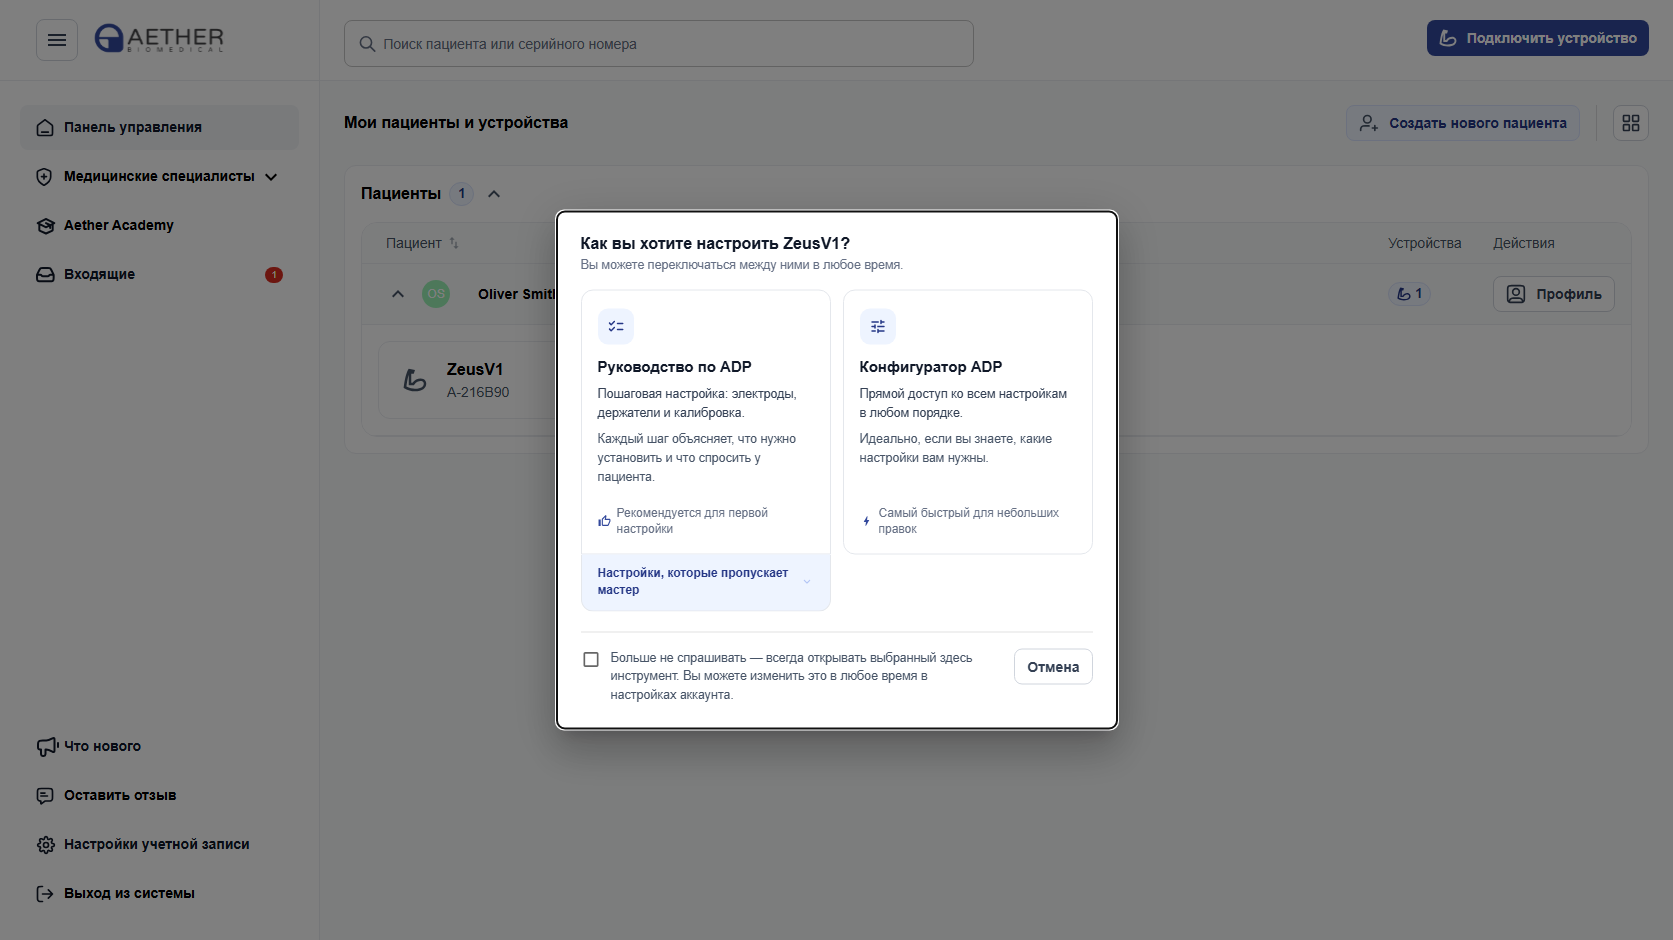1673x940 pixels.
Task: Click the lightning bolt fastest icon
Action: pyautogui.click(x=866, y=521)
